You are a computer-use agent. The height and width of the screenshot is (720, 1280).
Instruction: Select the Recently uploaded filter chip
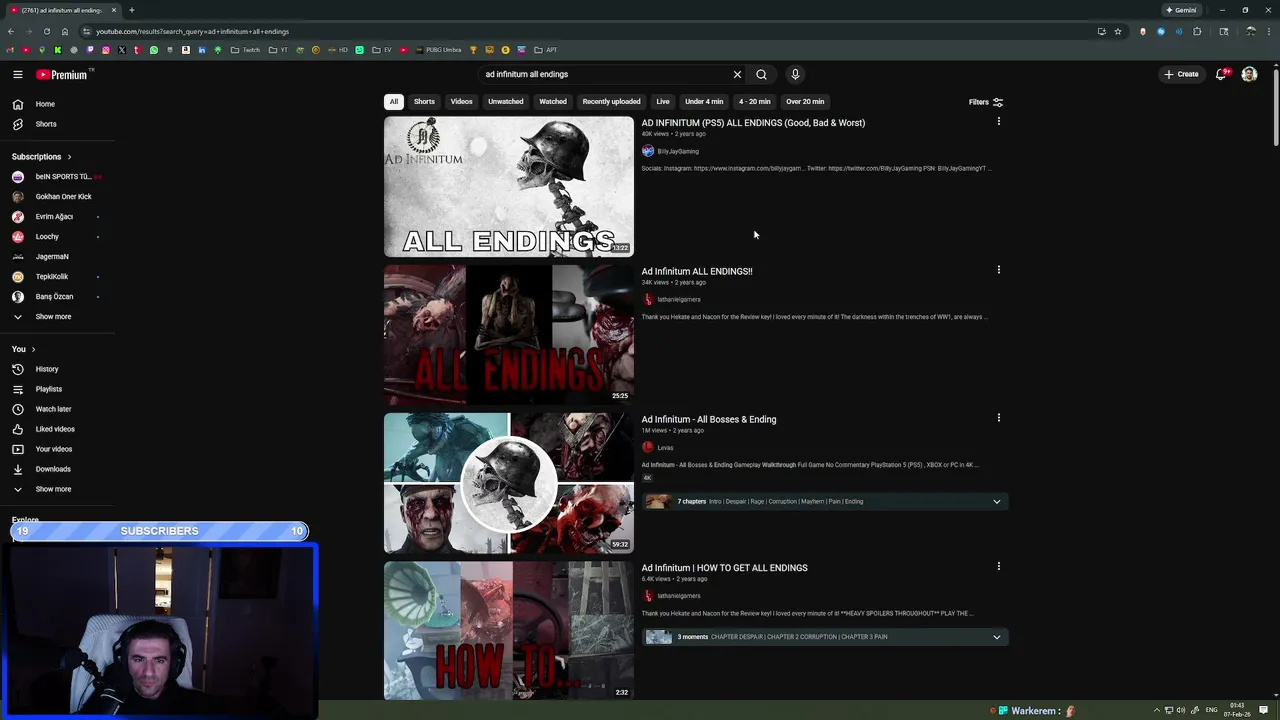(x=611, y=101)
